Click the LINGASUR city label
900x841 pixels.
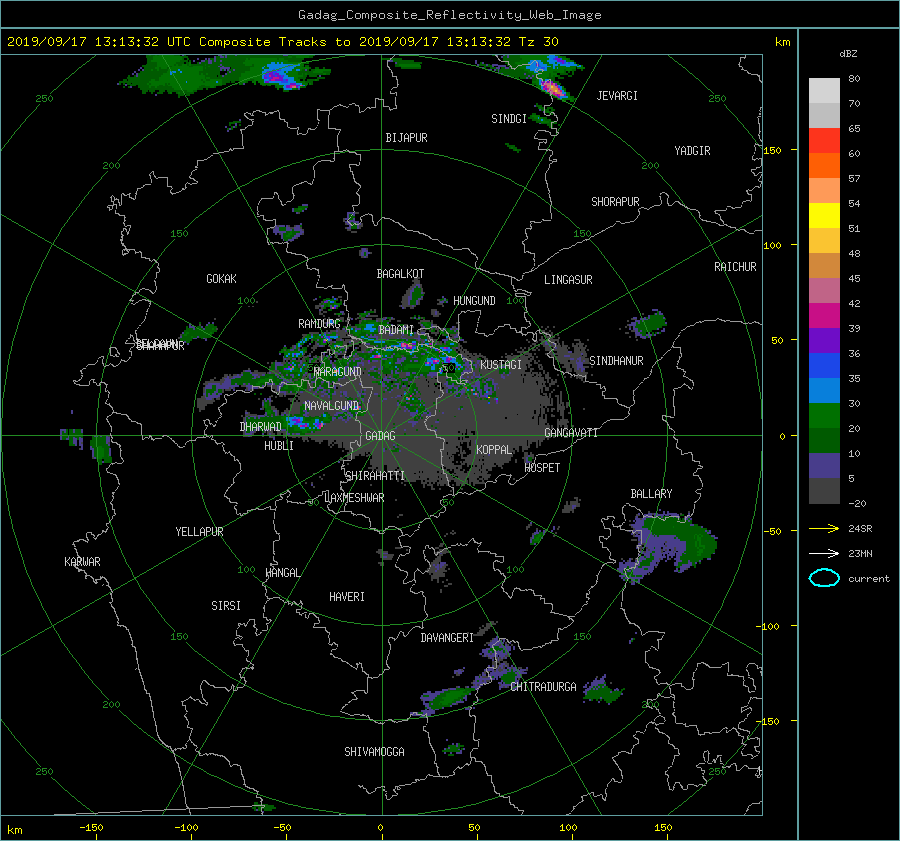(568, 280)
